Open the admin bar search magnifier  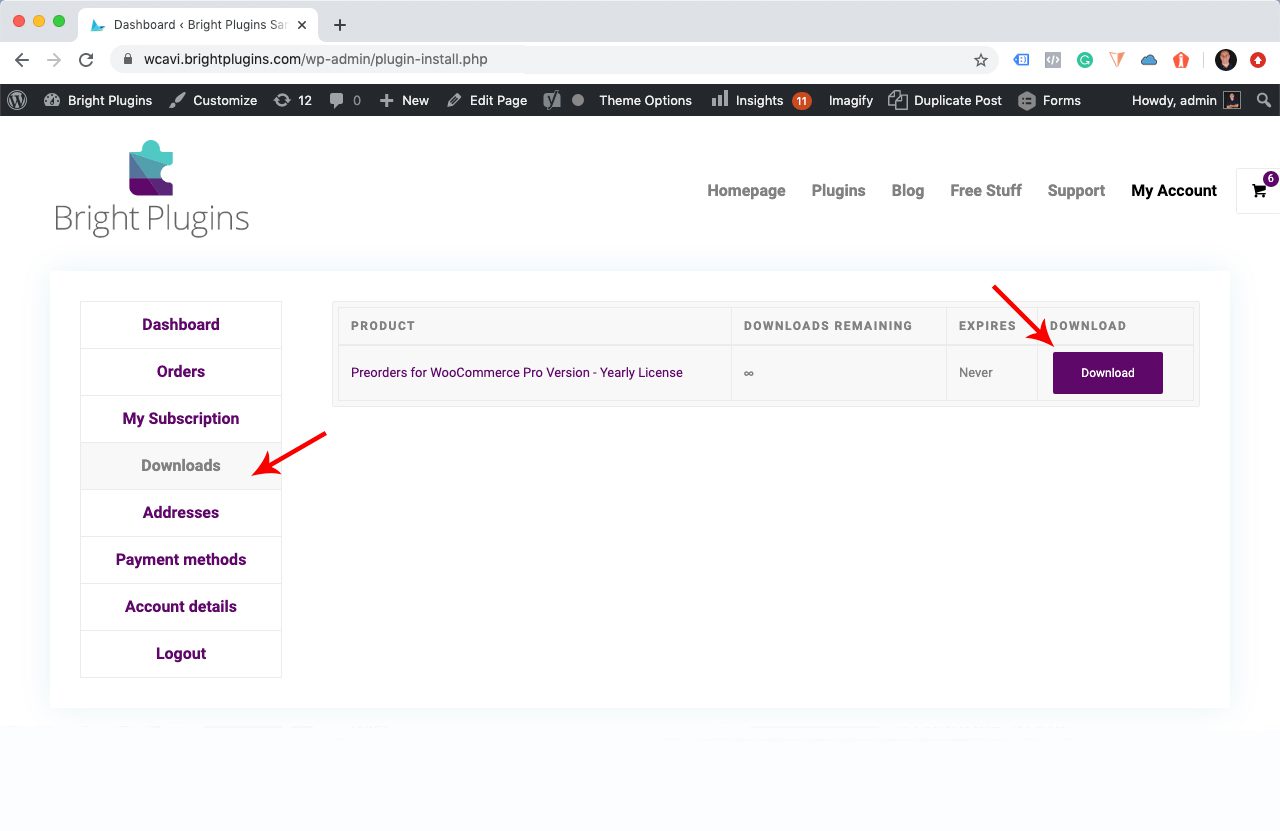tap(1263, 100)
